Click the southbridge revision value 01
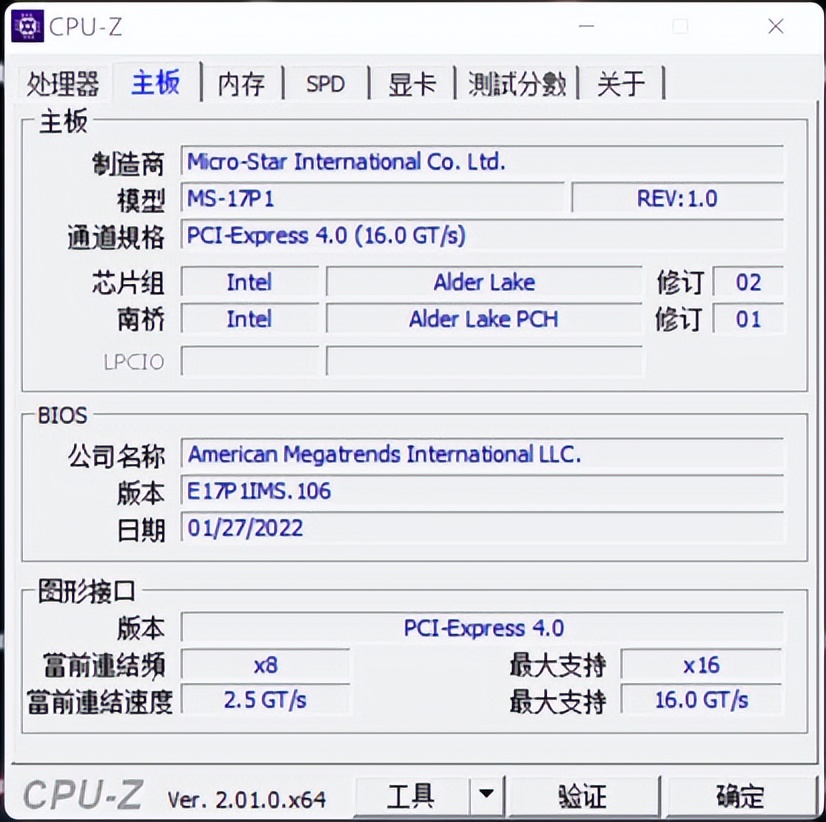Viewport: 826px width, 822px height. pos(748,319)
